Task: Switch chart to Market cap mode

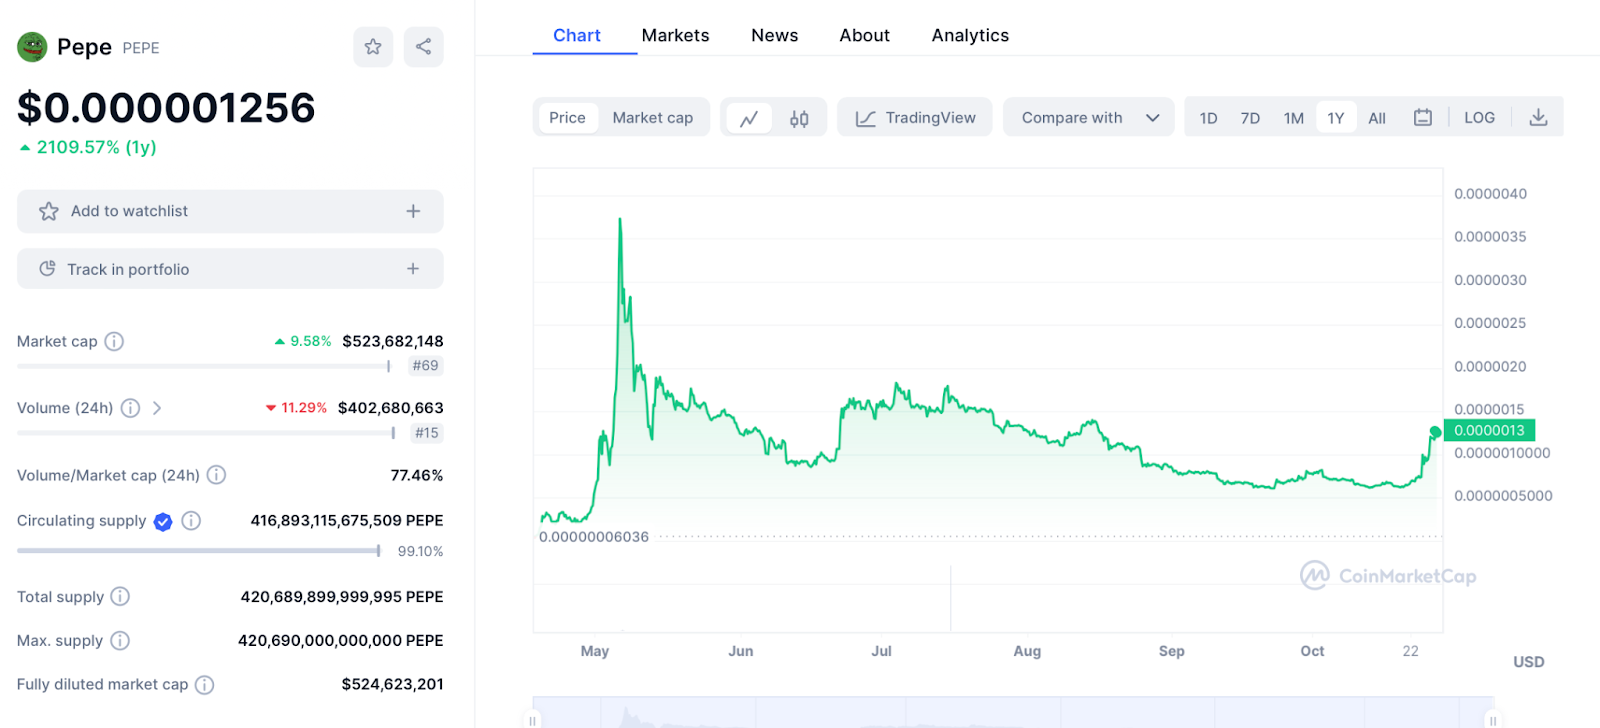Action: click(652, 118)
